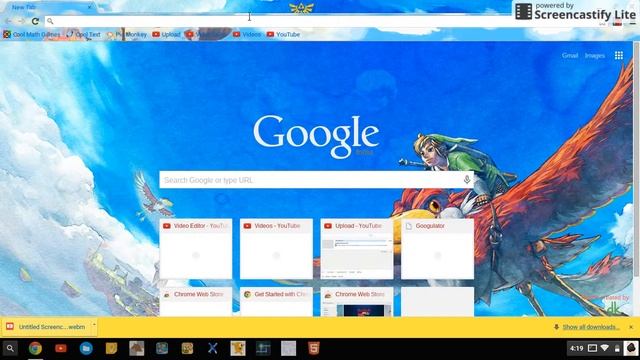This screenshot has height=360, width=640.
Task: Open the HTML5 app on shelf
Action: [313, 349]
